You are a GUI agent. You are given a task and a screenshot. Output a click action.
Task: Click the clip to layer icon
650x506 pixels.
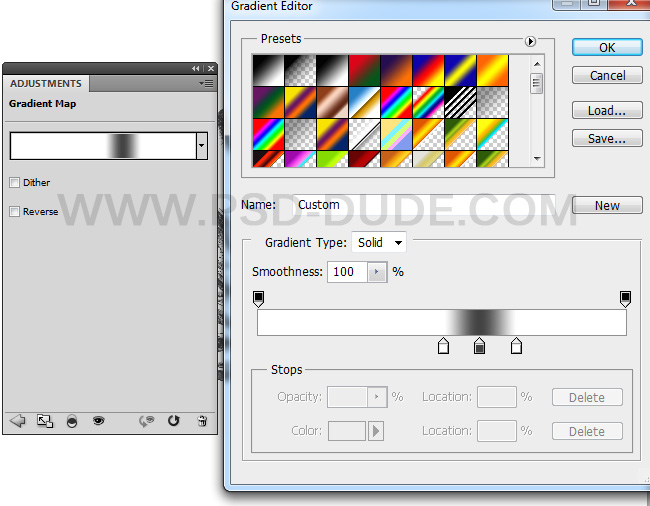tap(72, 421)
